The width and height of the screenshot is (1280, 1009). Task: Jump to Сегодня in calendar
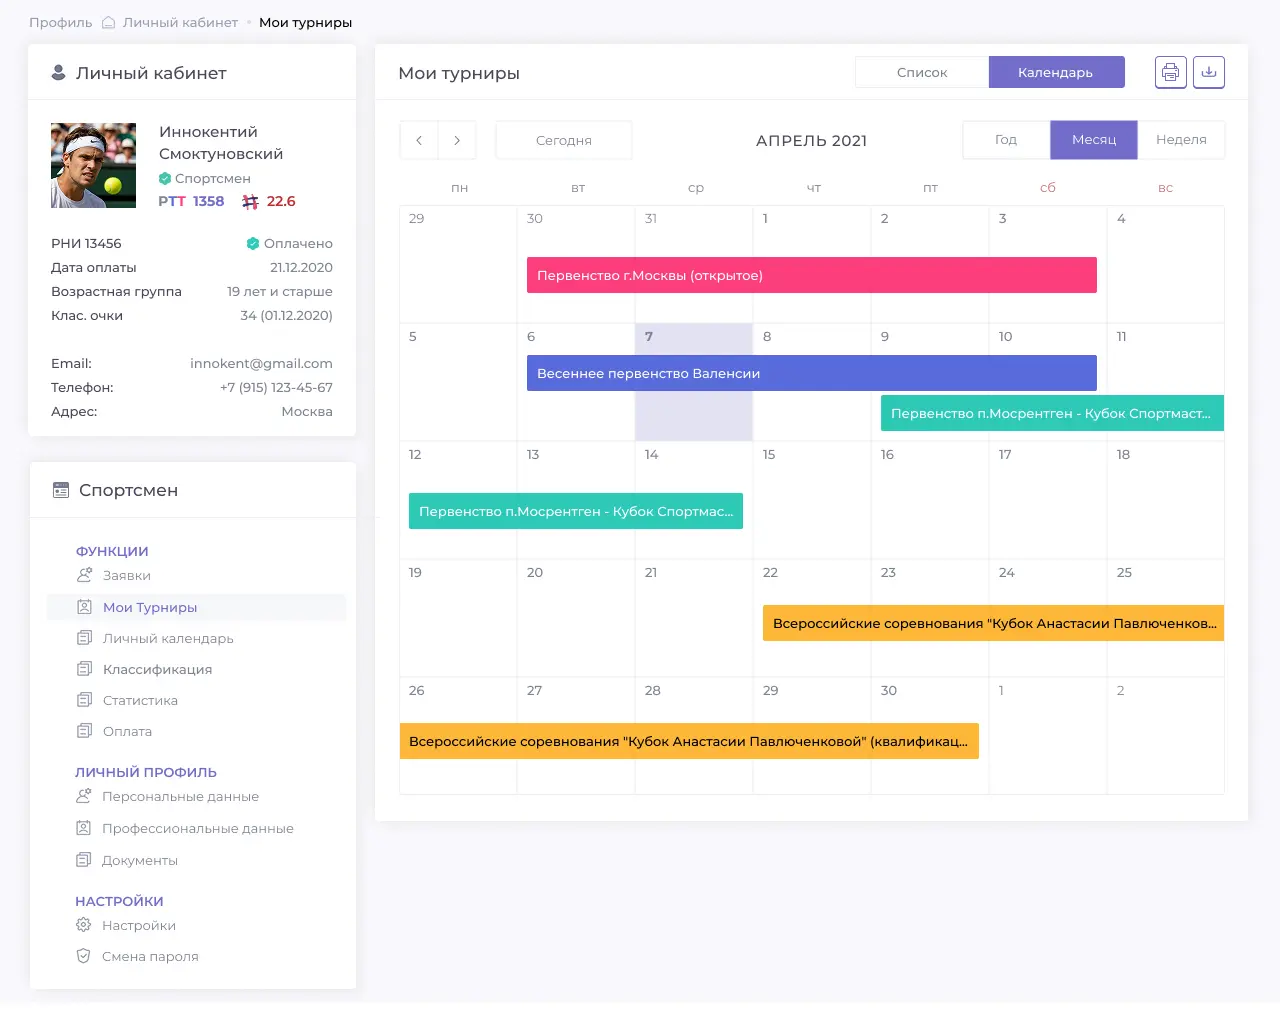(x=564, y=140)
